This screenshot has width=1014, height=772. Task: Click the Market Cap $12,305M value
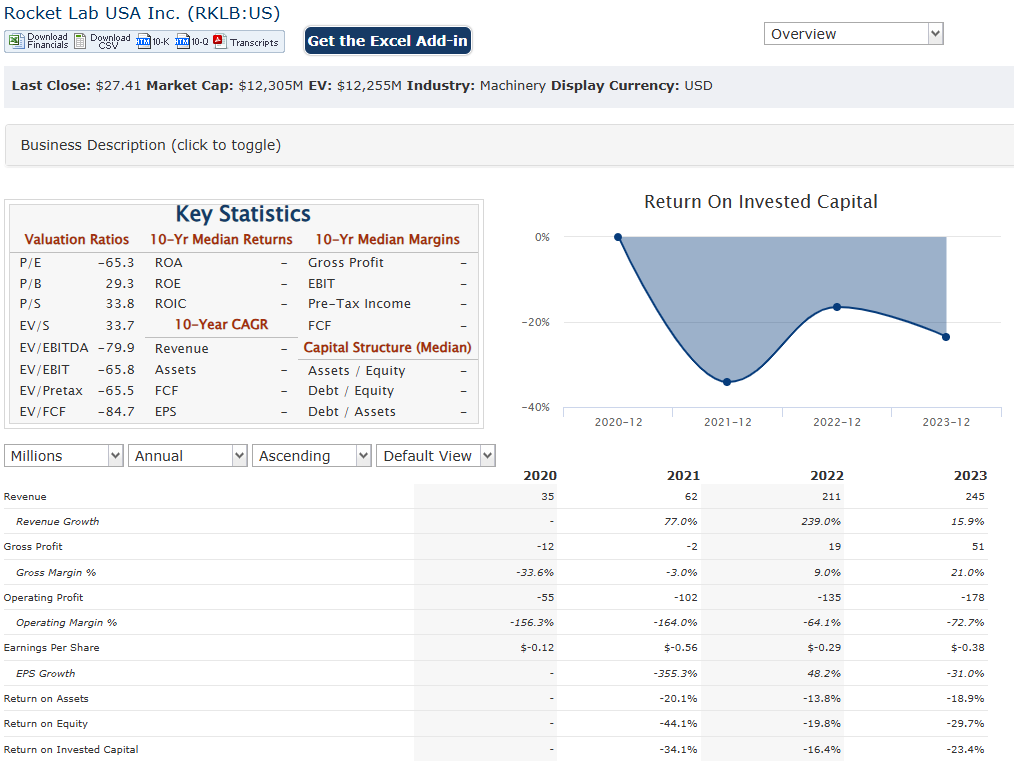coord(270,86)
